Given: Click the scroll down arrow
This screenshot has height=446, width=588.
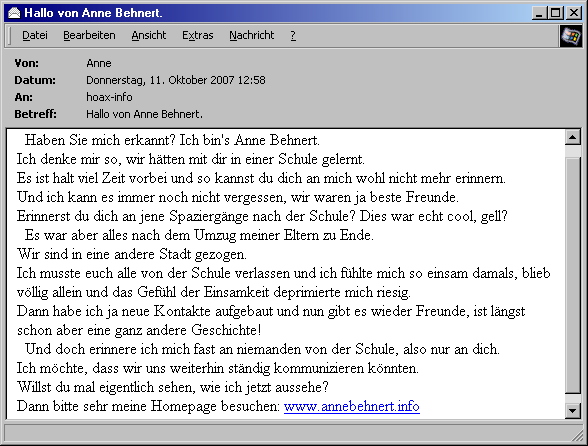Looking at the screenshot, I should click(572, 410).
